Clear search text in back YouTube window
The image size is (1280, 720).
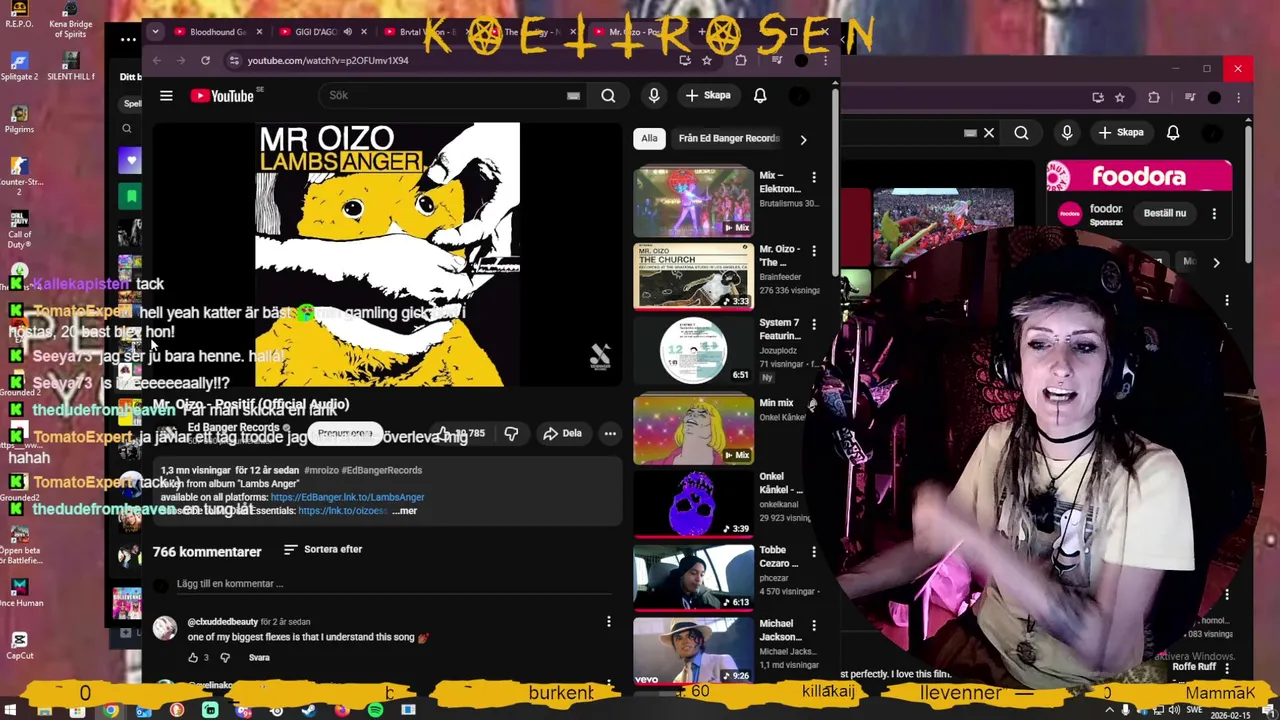coord(989,132)
